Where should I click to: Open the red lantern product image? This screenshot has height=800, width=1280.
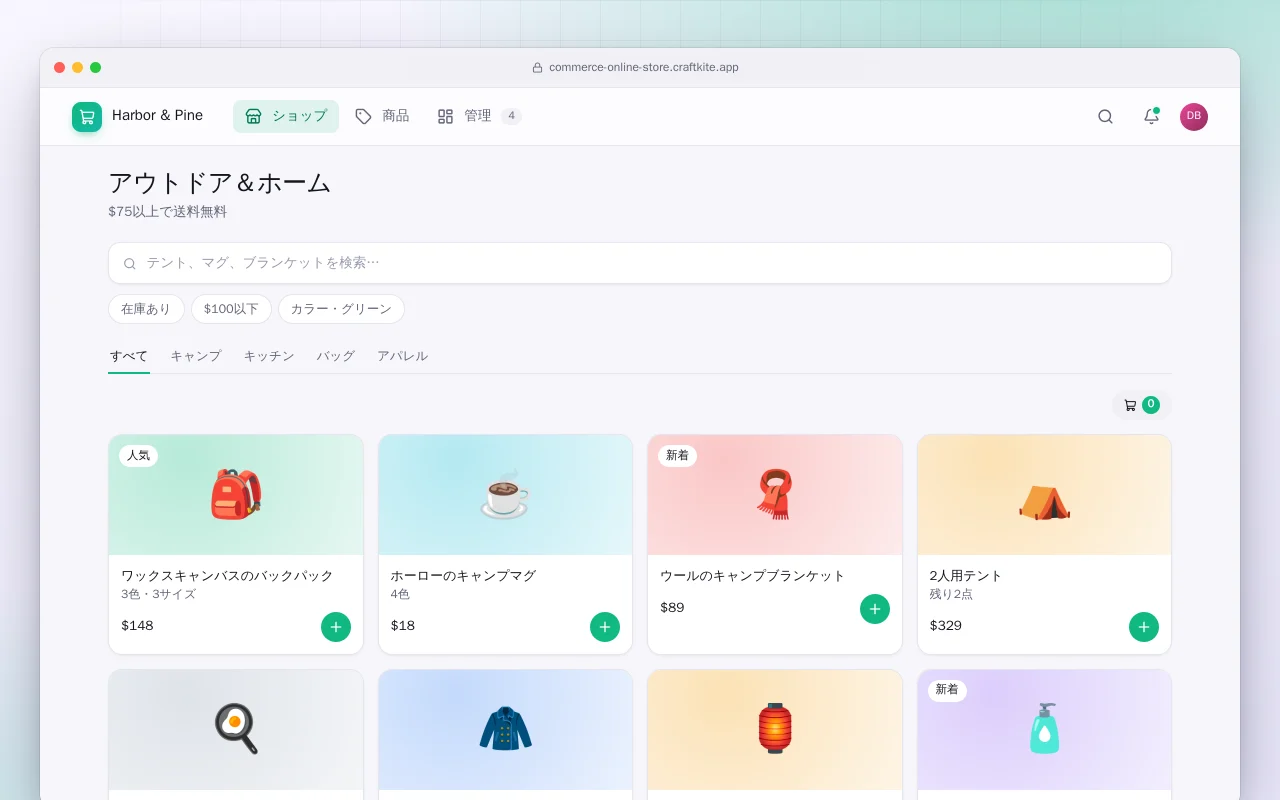click(775, 730)
